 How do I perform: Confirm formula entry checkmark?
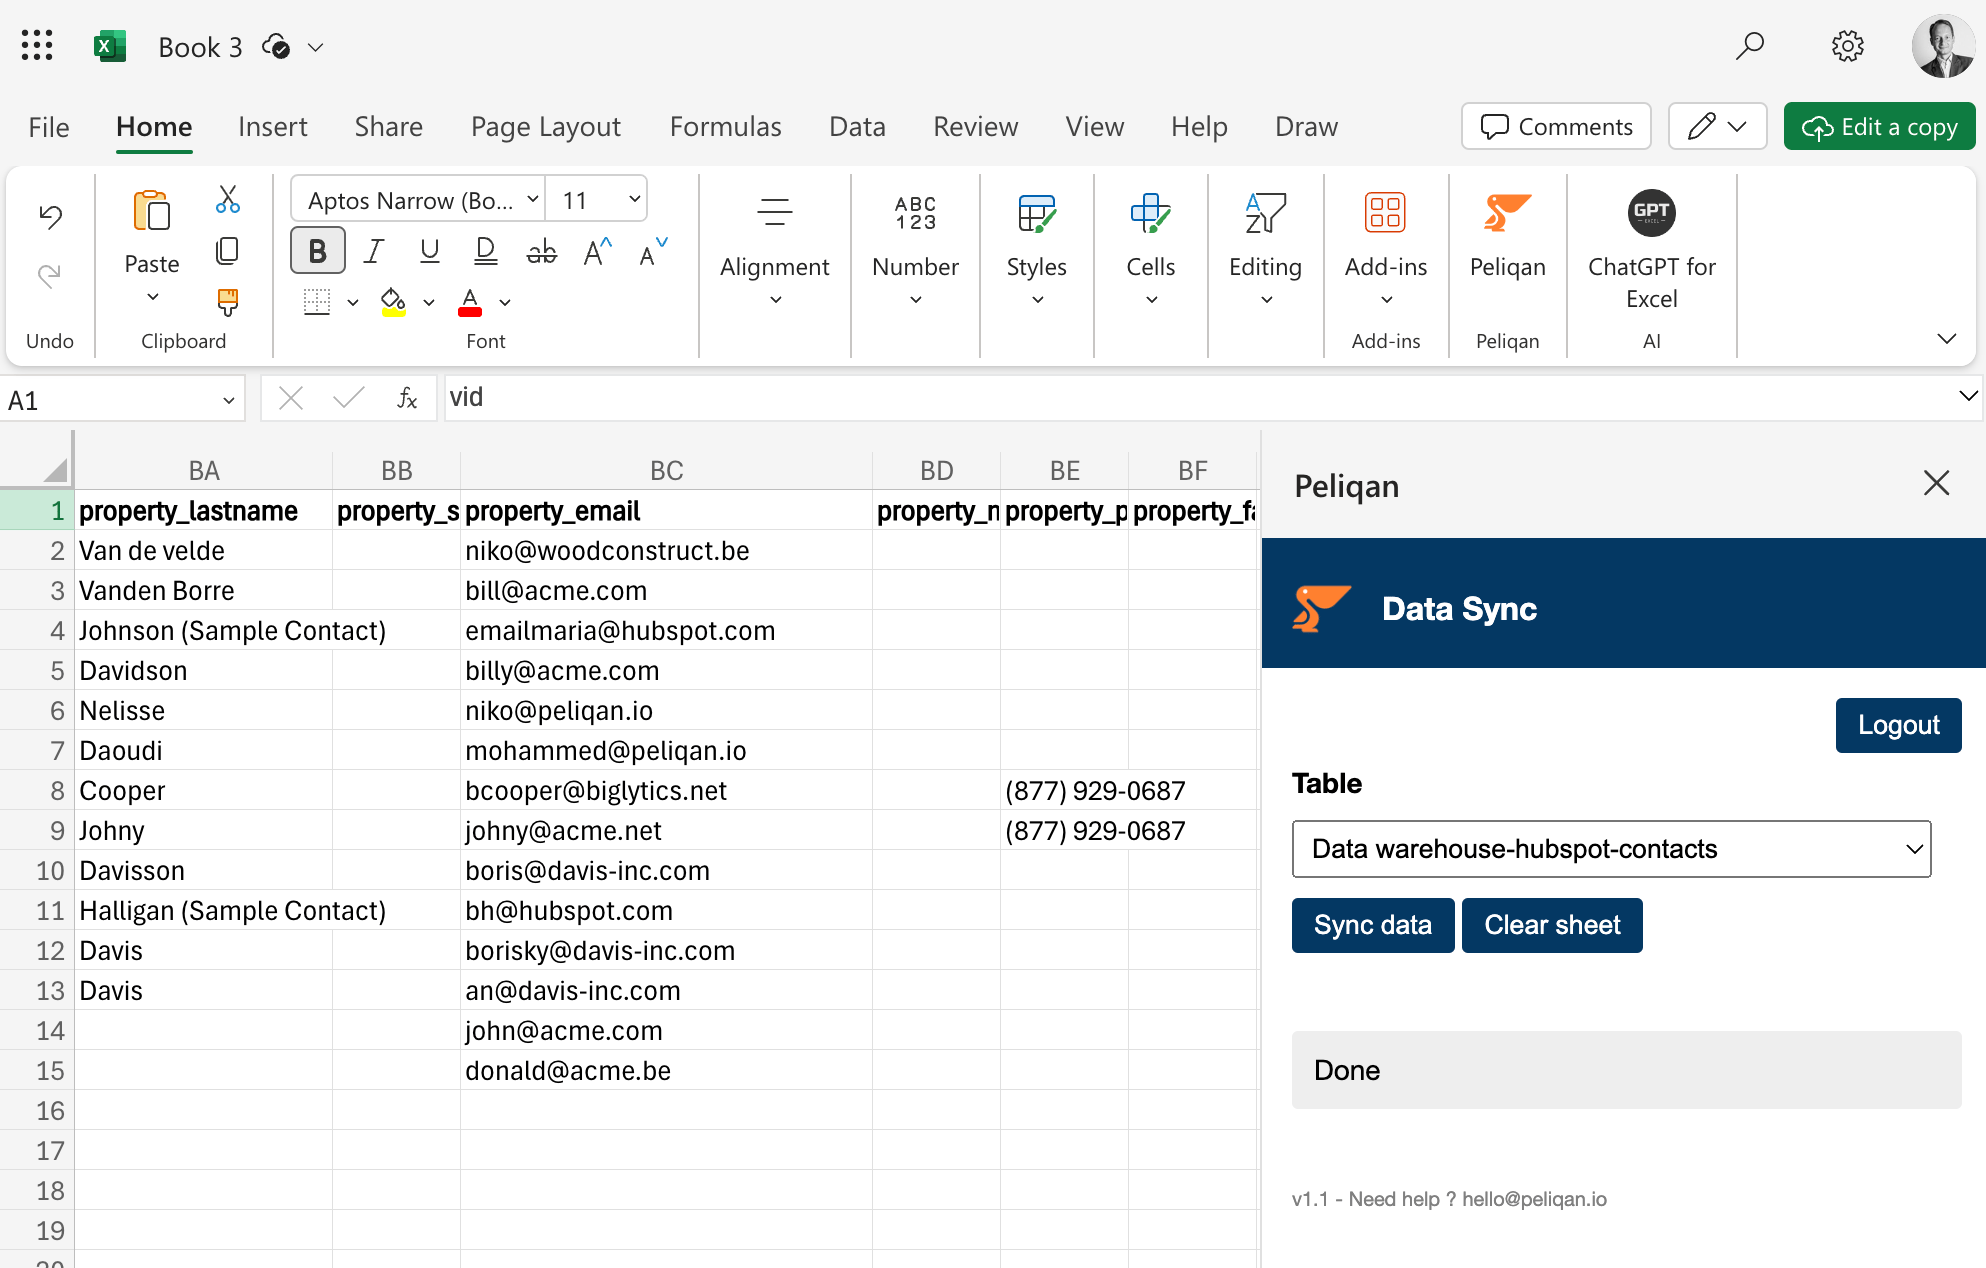[348, 398]
